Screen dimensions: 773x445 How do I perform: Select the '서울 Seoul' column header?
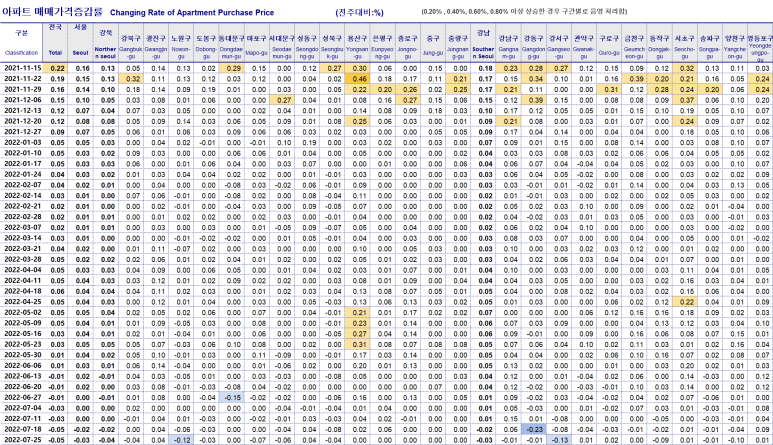click(x=81, y=43)
